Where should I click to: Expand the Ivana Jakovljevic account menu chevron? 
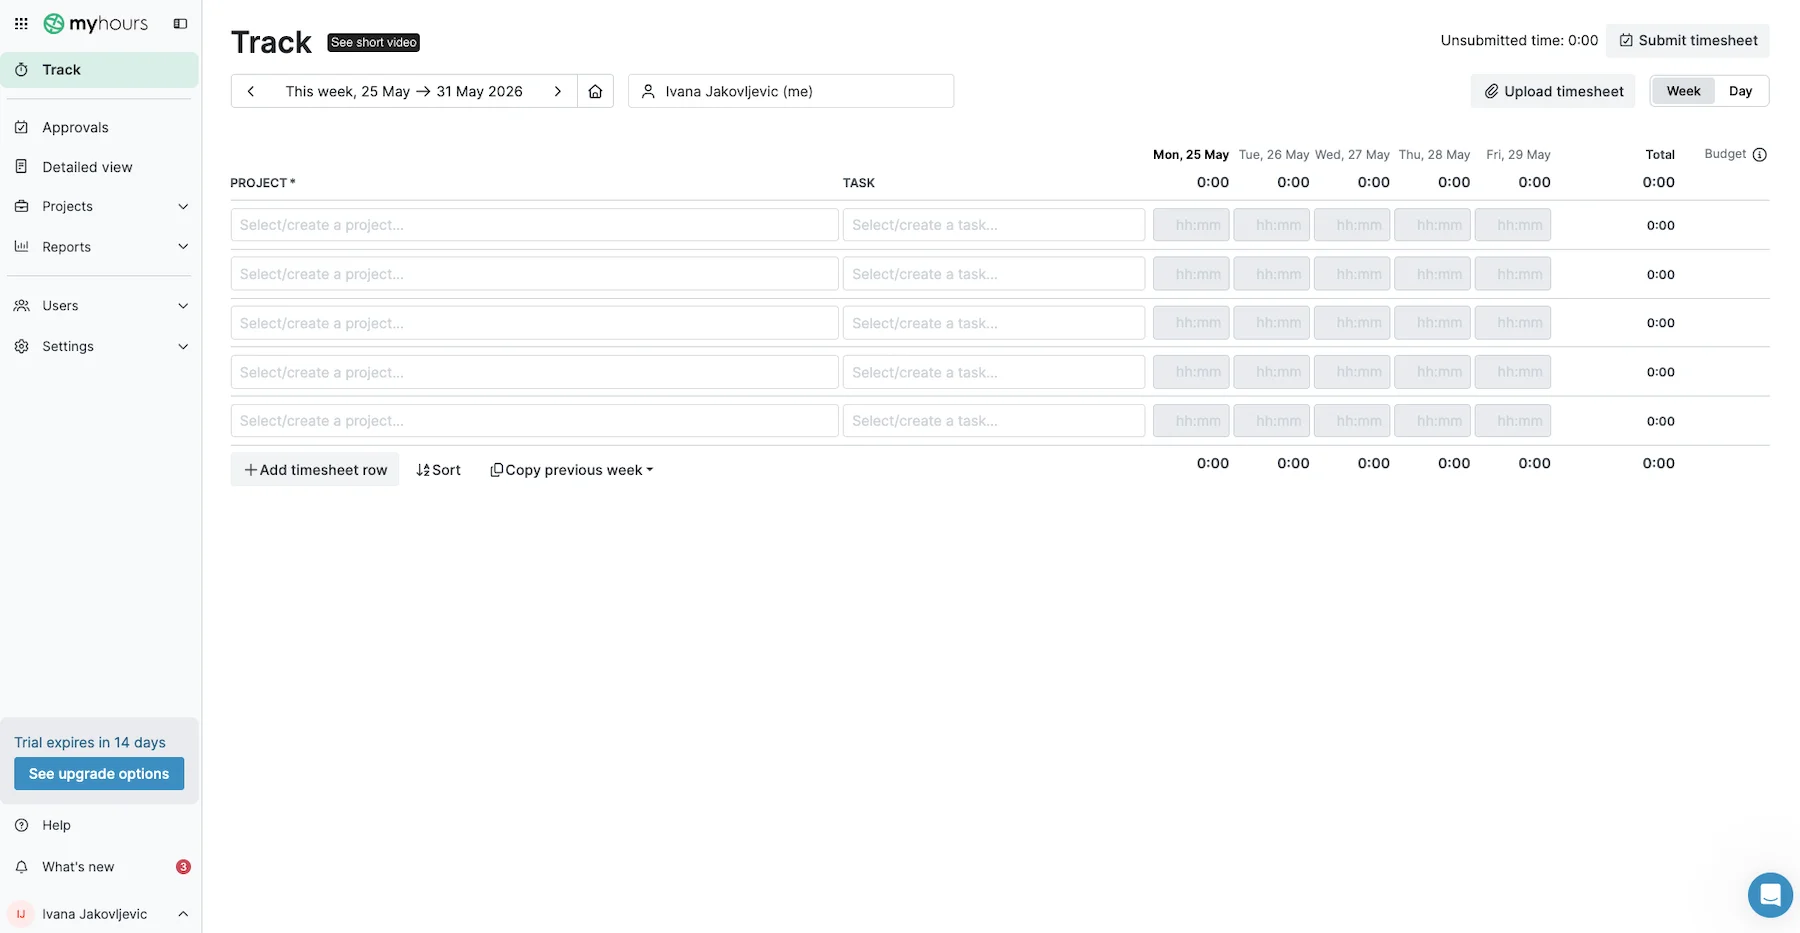point(183,914)
